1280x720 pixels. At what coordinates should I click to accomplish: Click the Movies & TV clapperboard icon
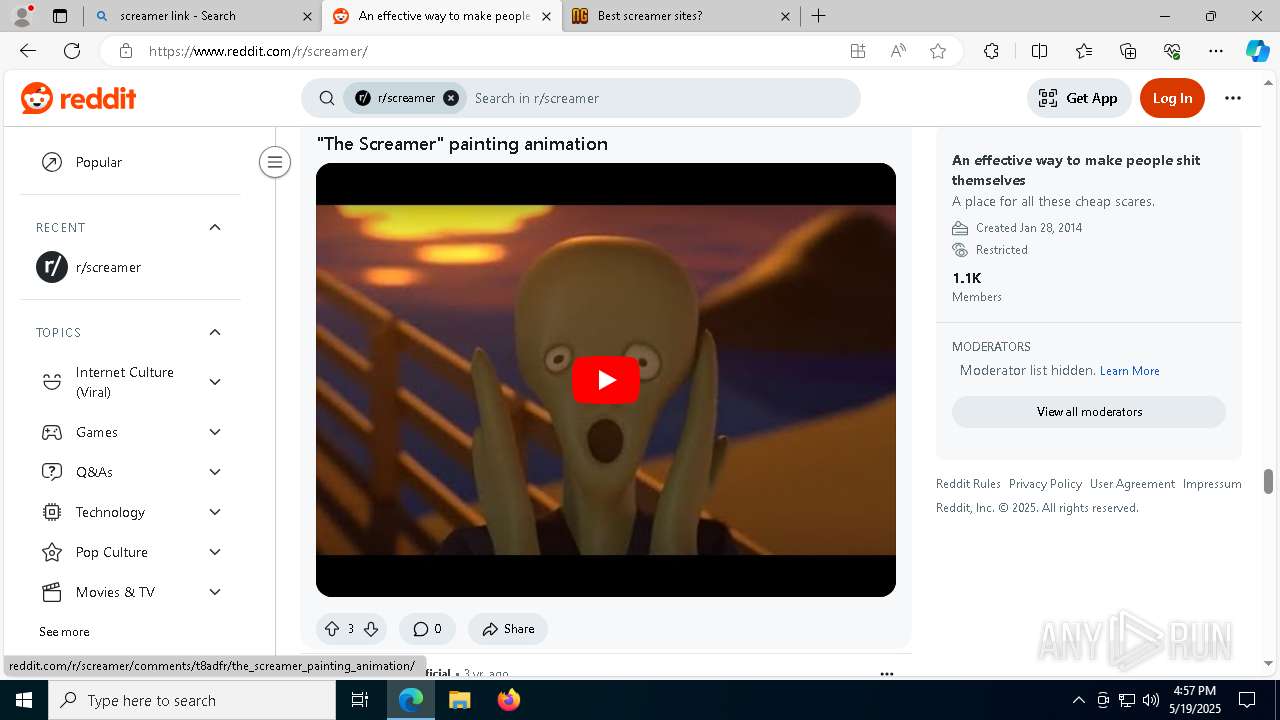[52, 592]
